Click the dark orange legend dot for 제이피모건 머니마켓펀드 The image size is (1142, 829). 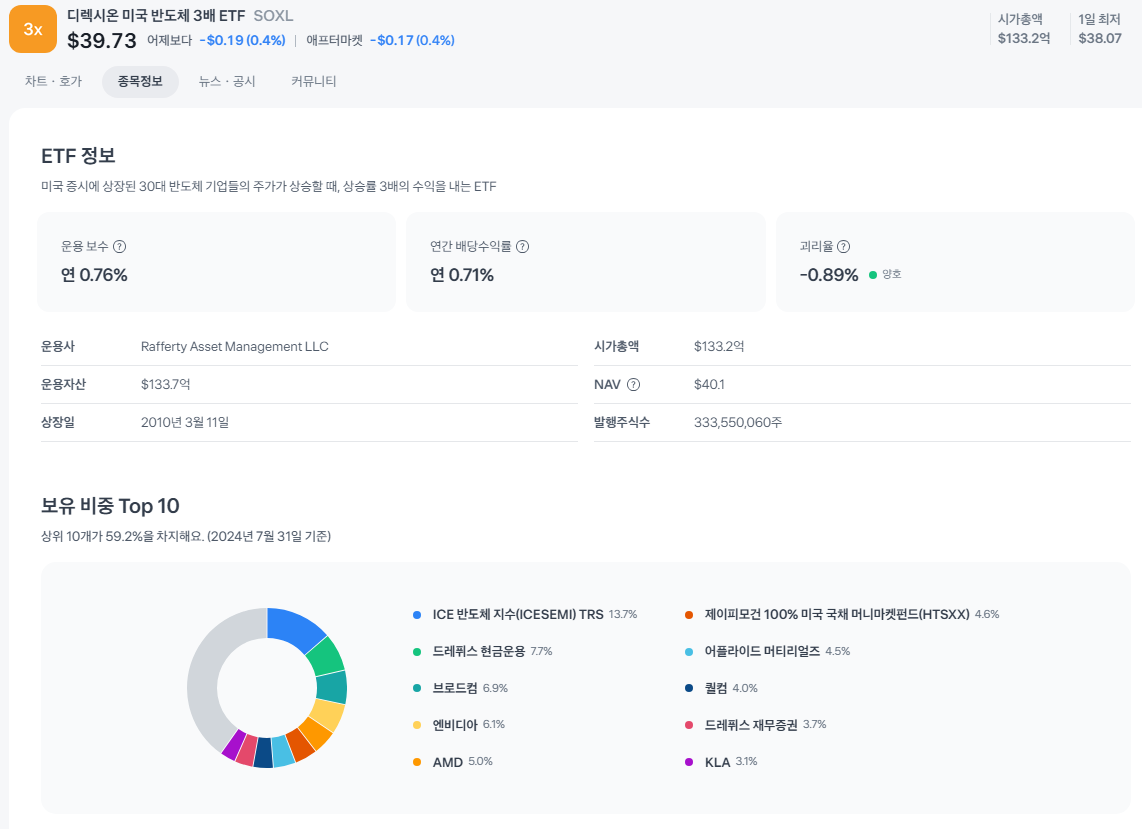pyautogui.click(x=689, y=615)
